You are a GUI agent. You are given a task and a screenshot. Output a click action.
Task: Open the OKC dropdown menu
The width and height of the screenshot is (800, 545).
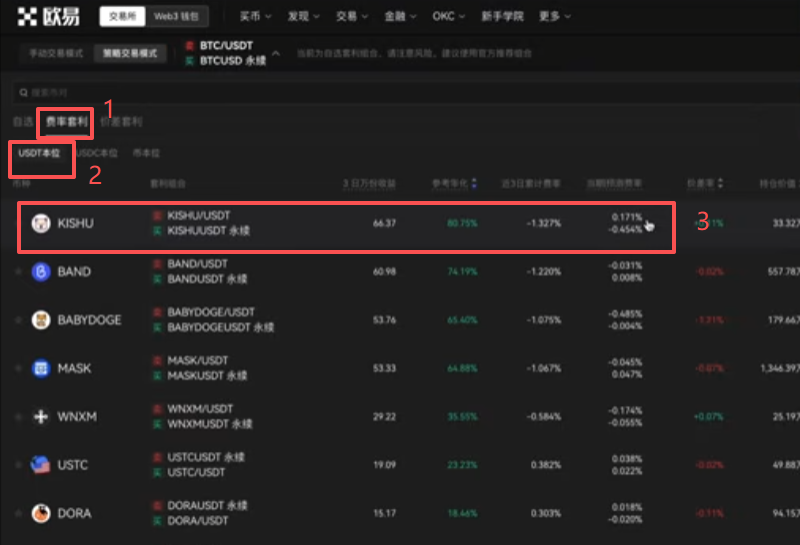coord(449,16)
